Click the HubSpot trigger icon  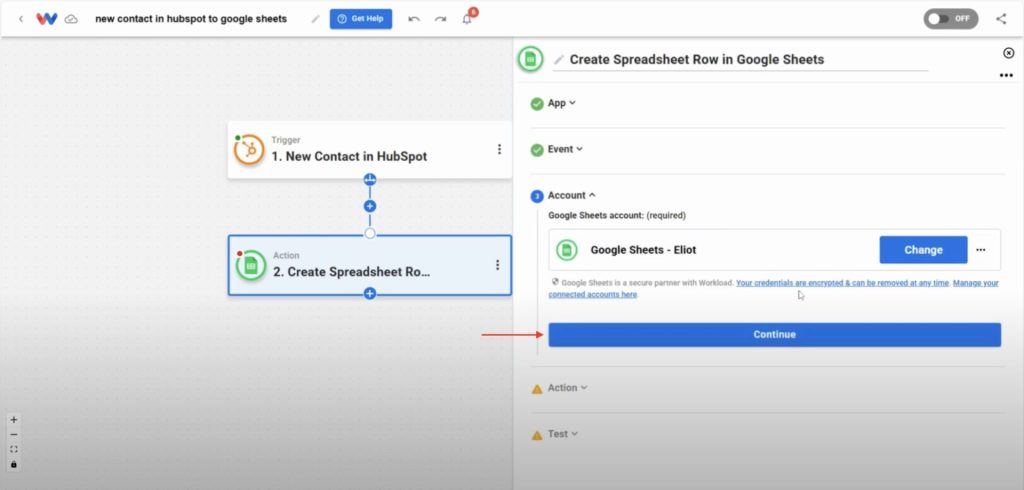(249, 150)
